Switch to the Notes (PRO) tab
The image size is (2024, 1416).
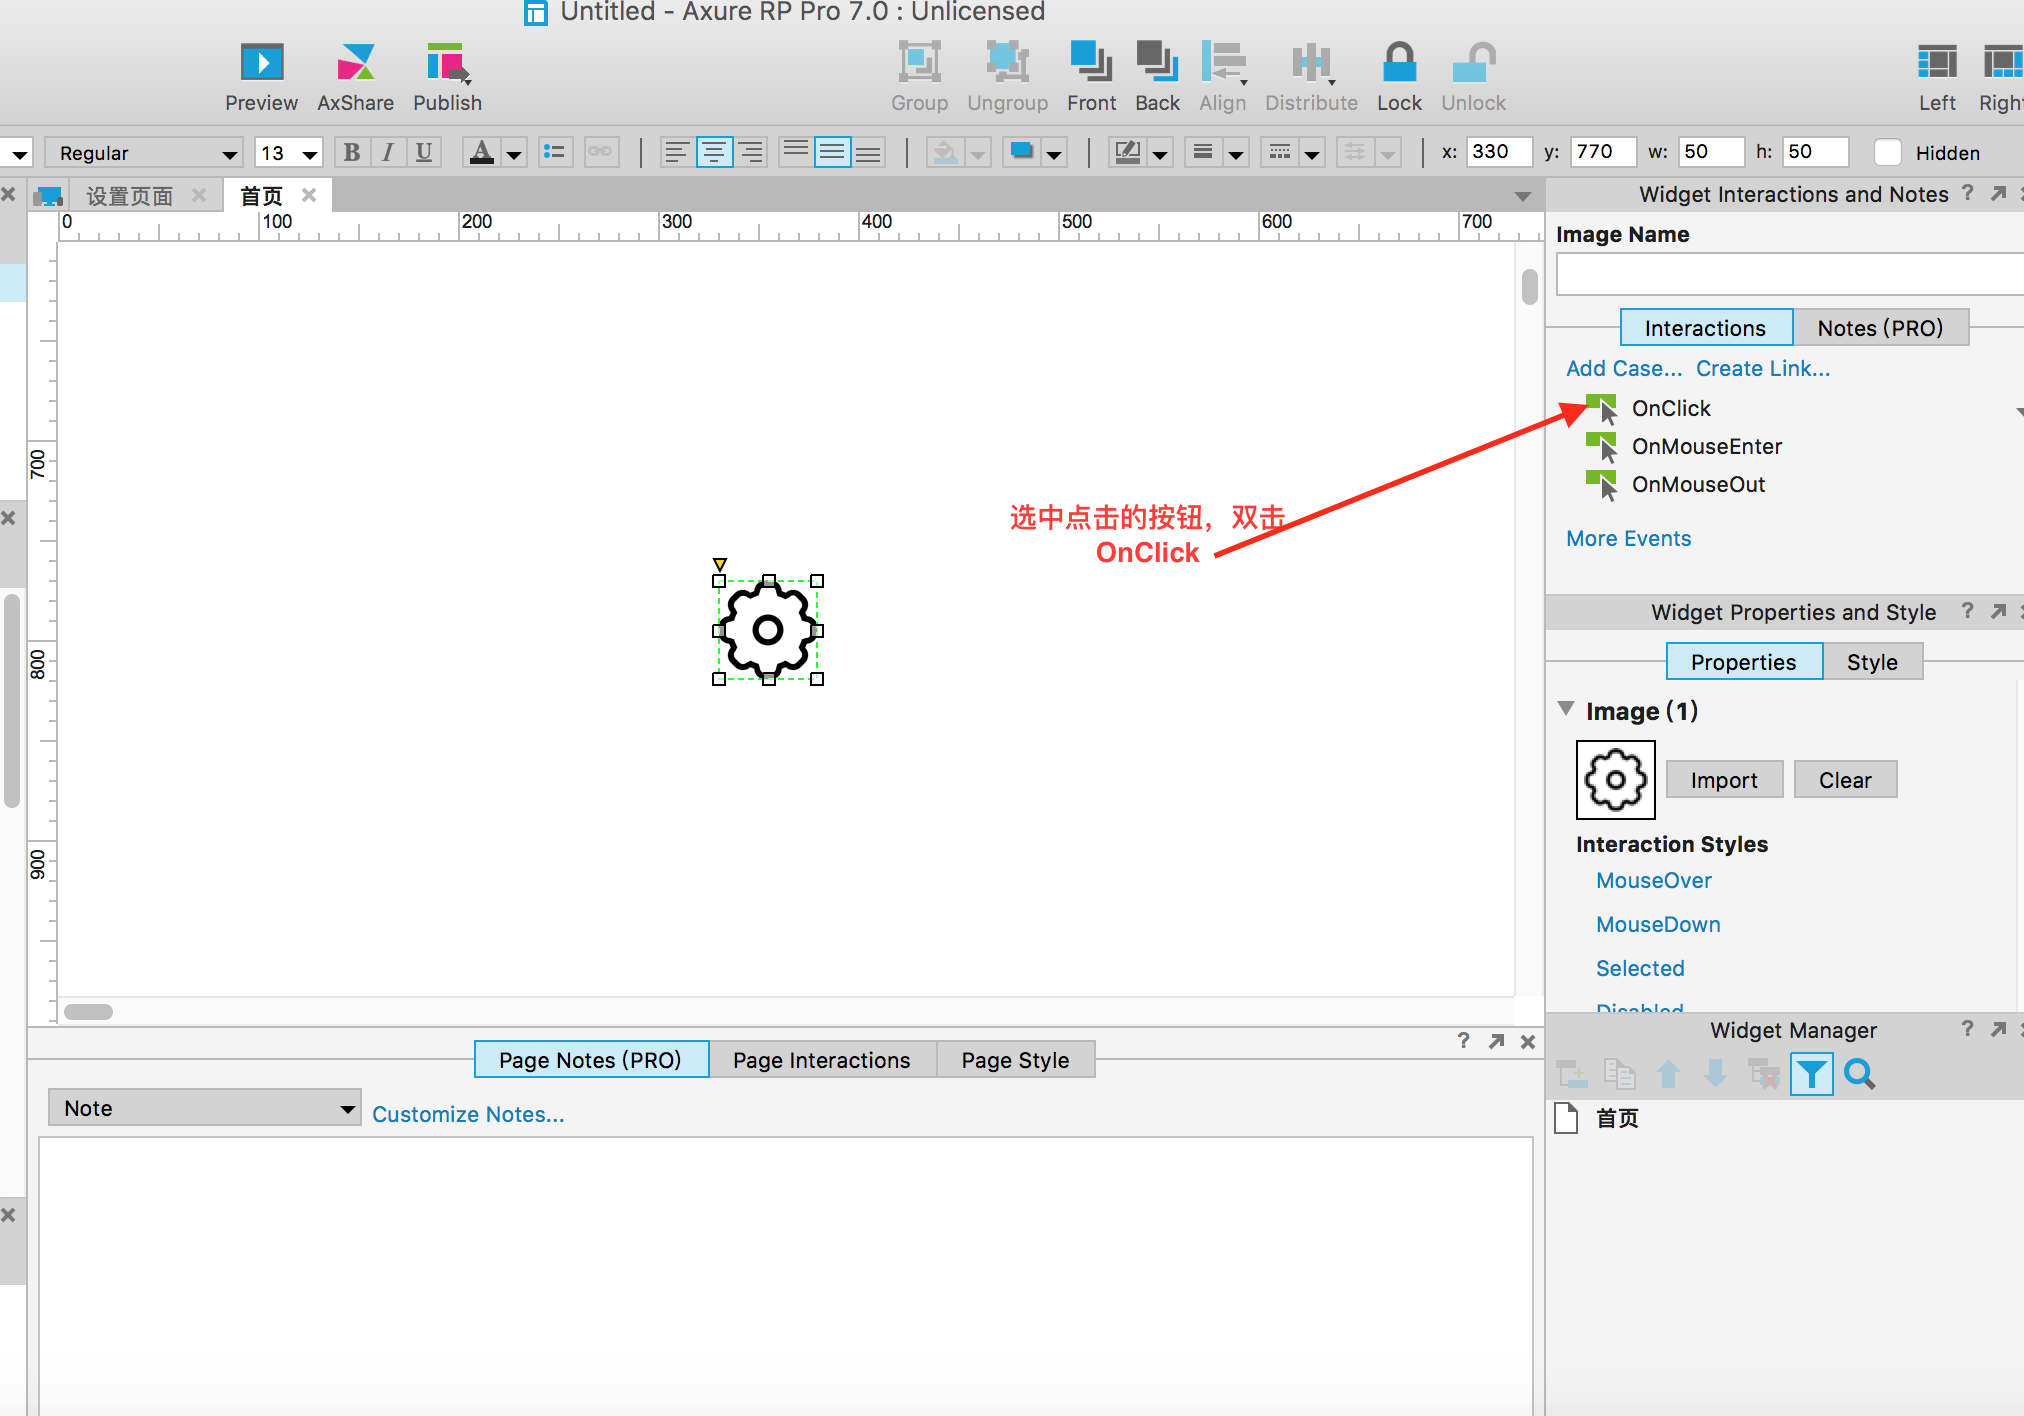(1878, 327)
